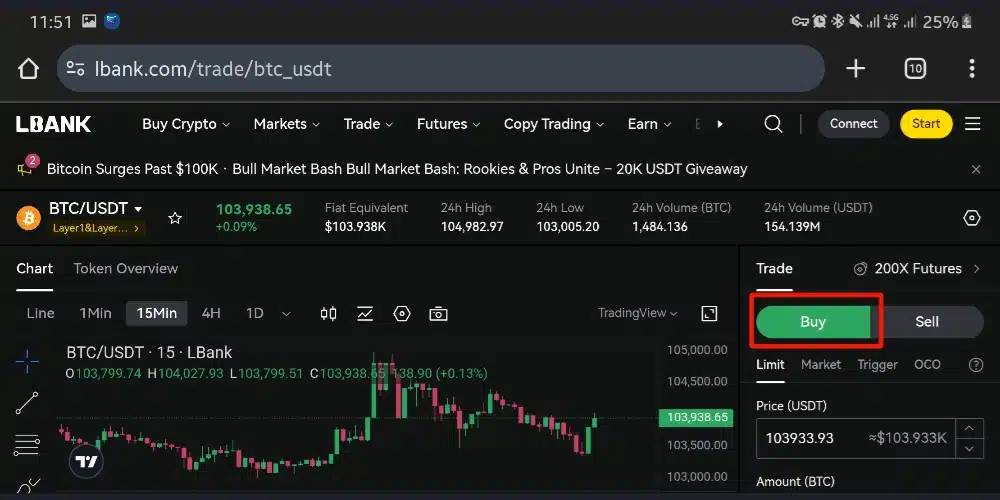Click the browser home icon

point(28,69)
